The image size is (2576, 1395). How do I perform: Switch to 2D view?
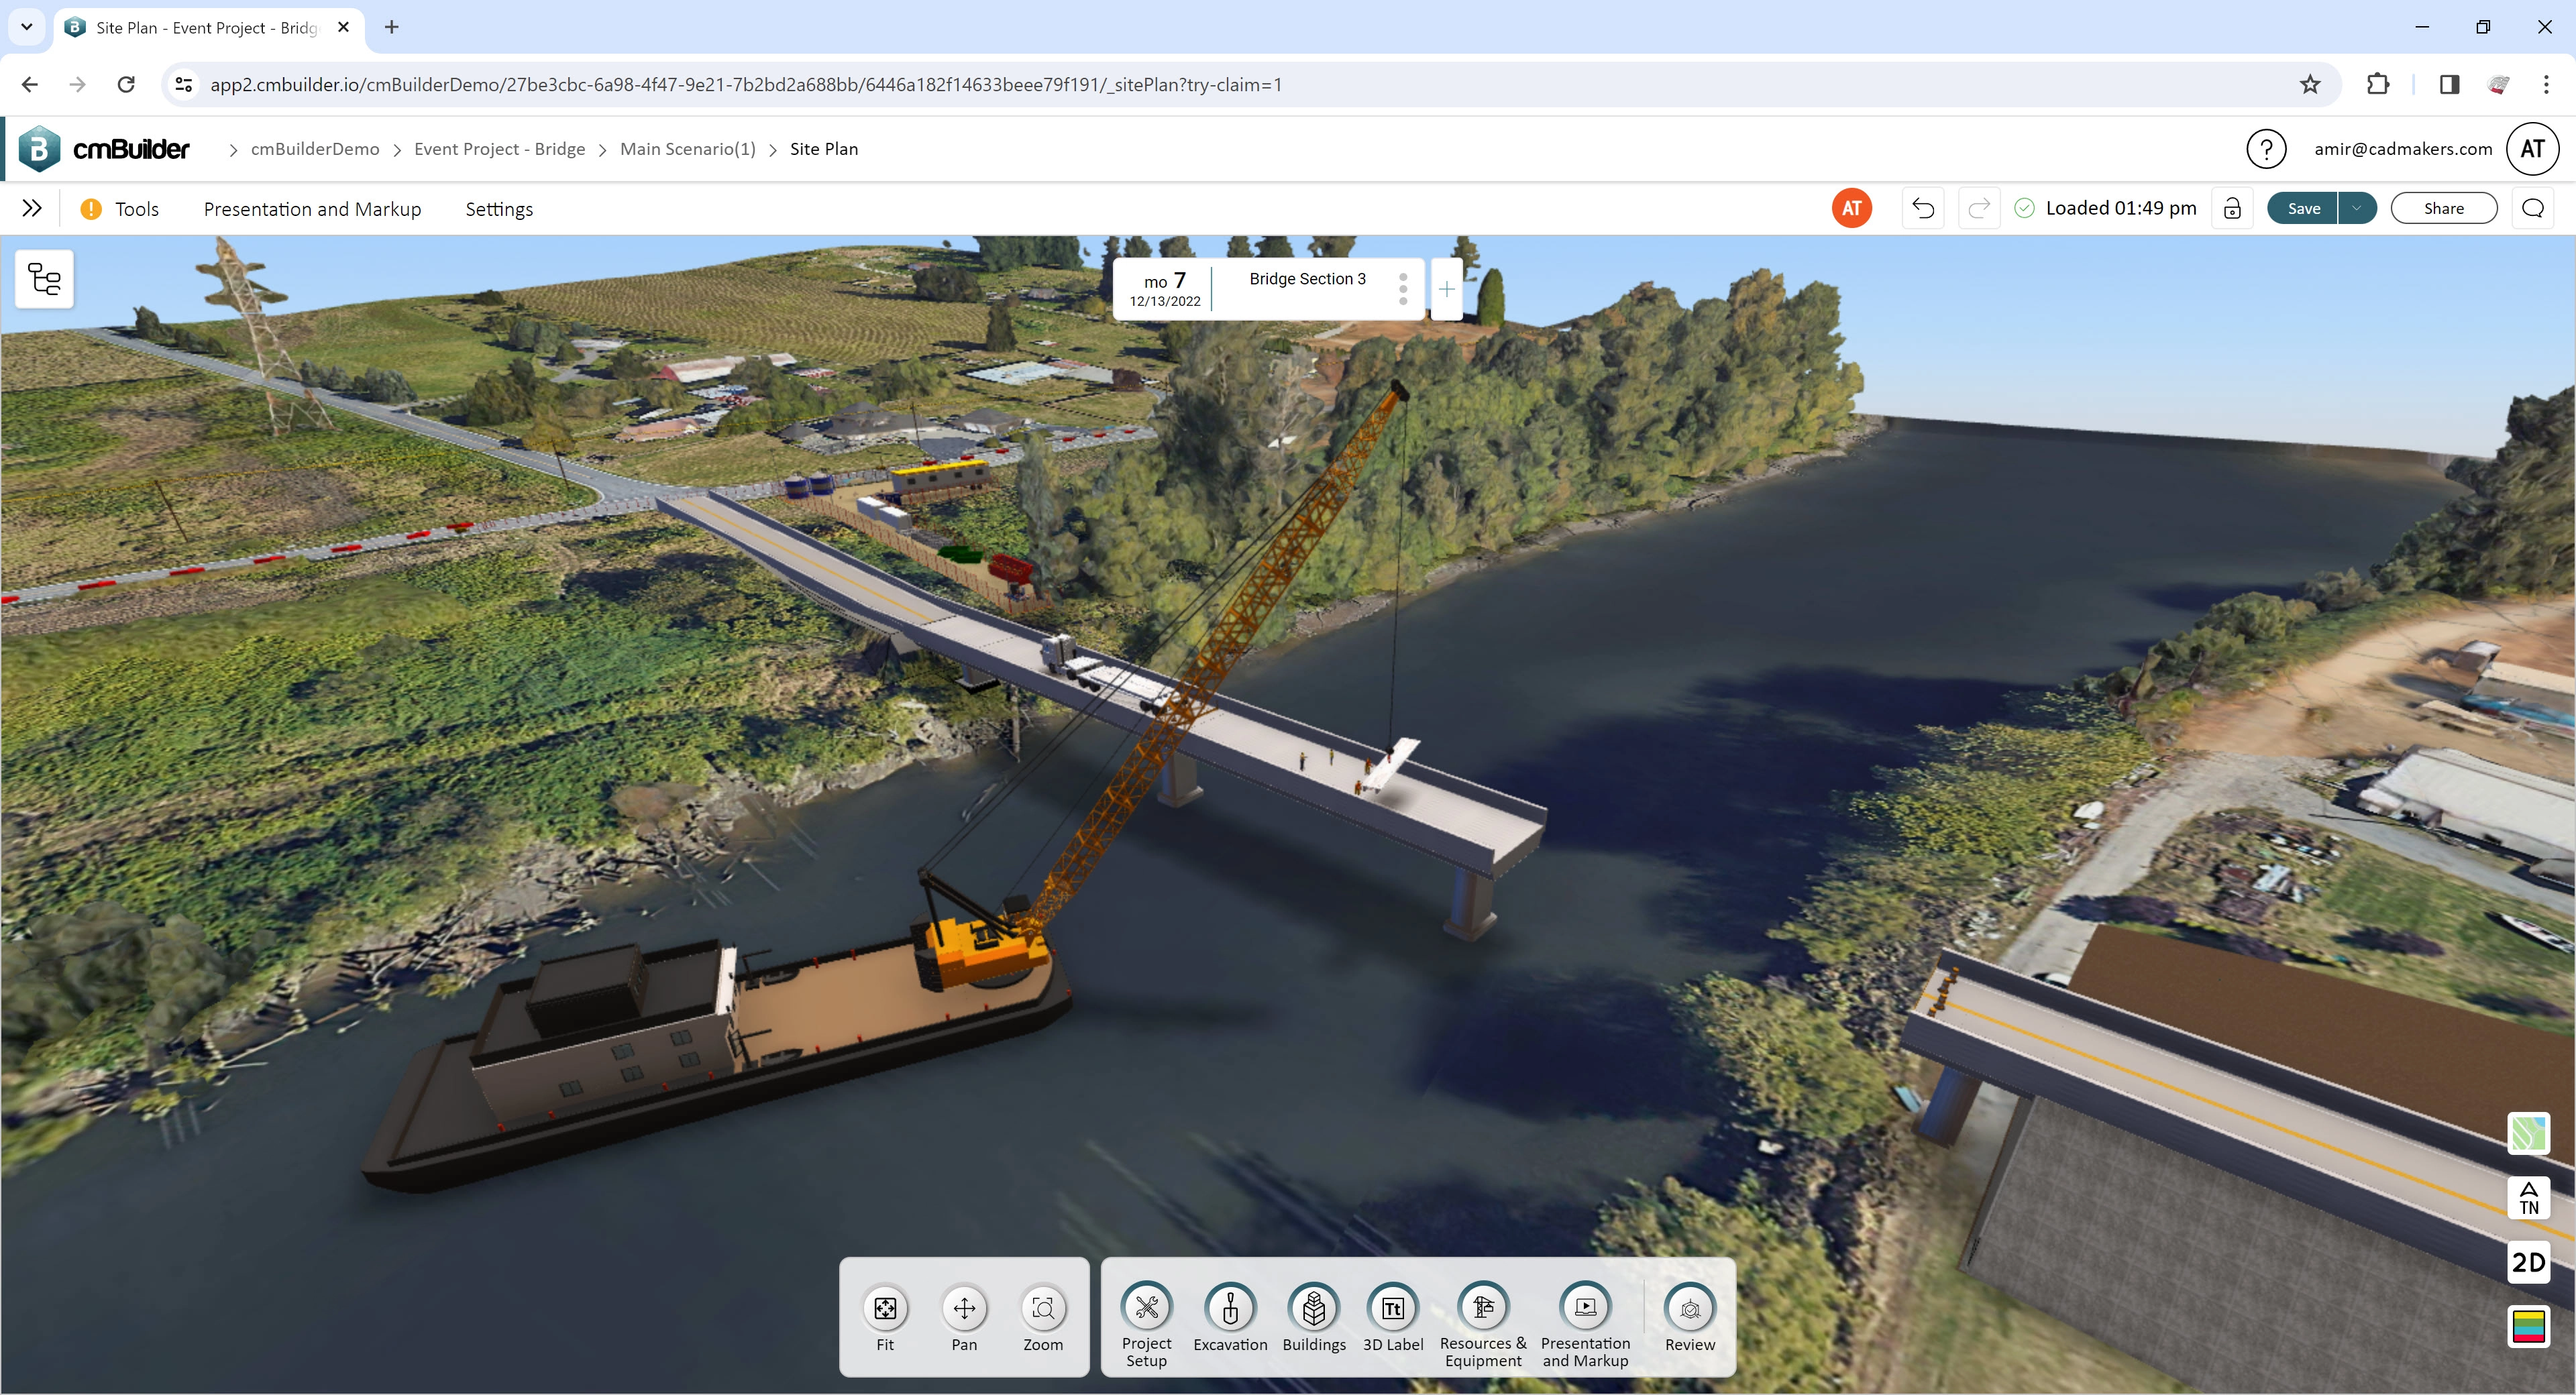click(x=2529, y=1263)
